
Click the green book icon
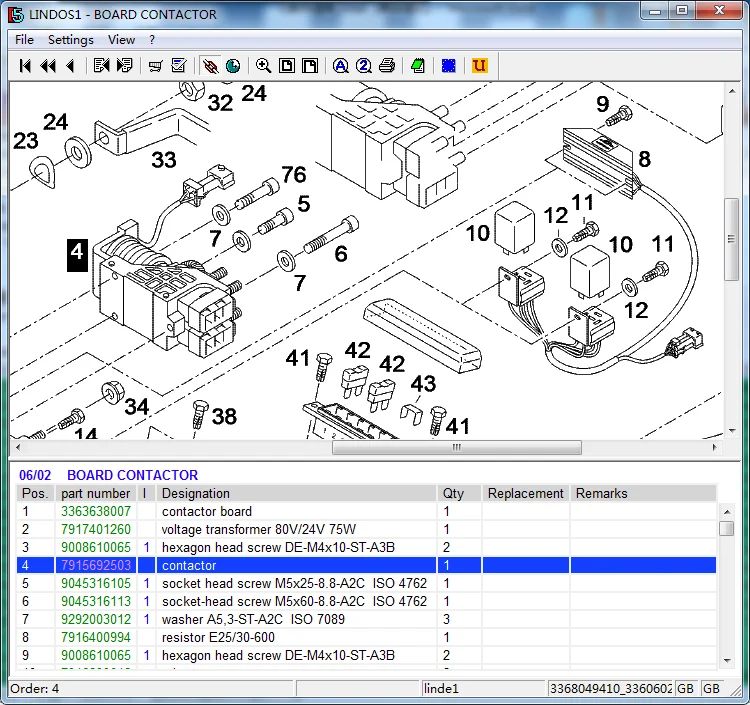[x=418, y=66]
